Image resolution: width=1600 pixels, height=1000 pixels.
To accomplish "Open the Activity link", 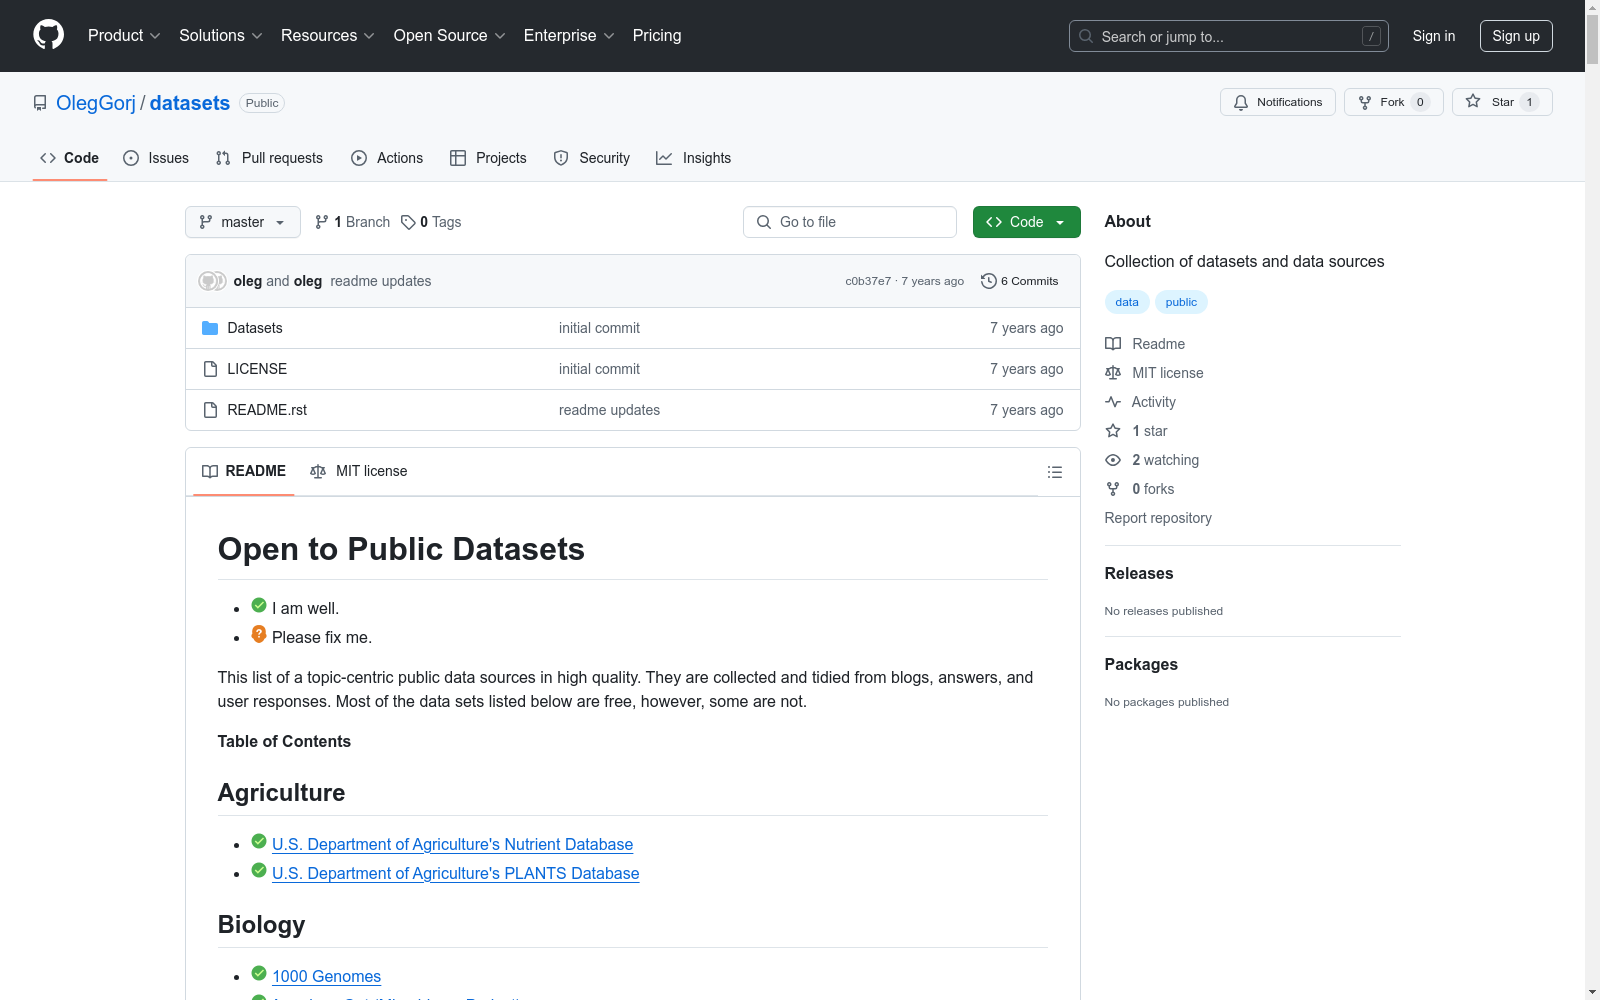I will point(1140,402).
